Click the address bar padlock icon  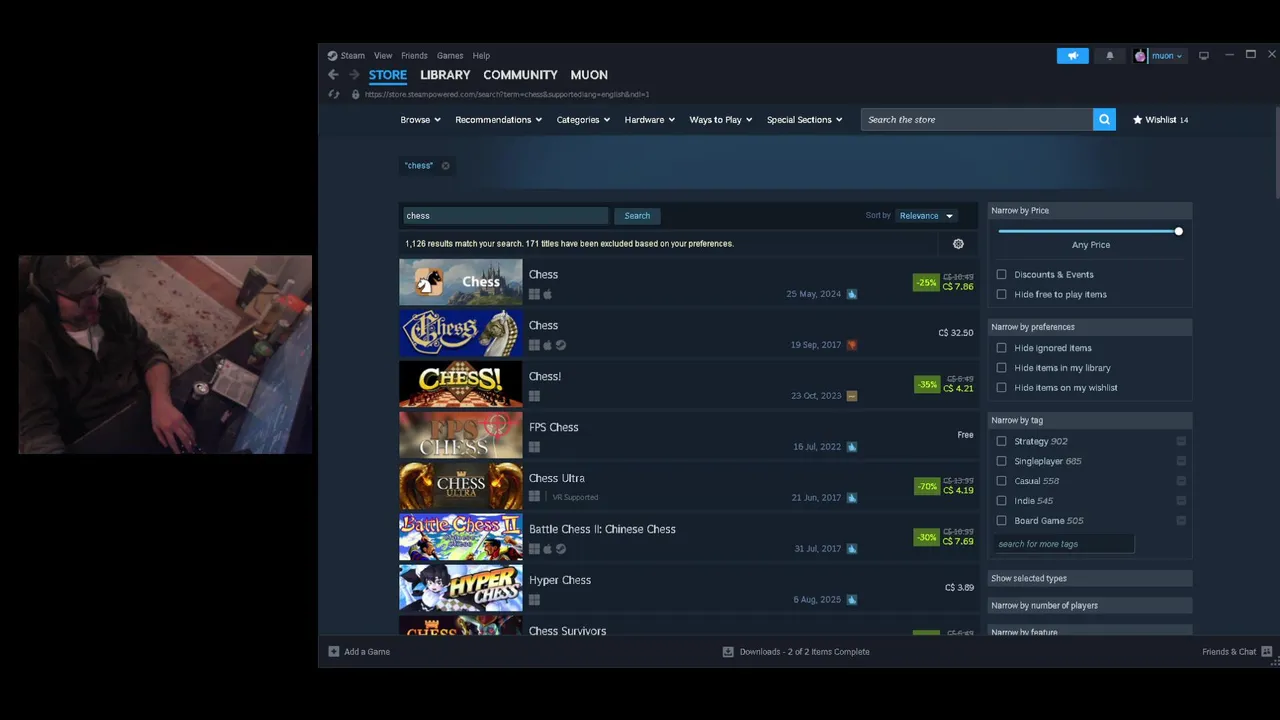[x=355, y=94]
